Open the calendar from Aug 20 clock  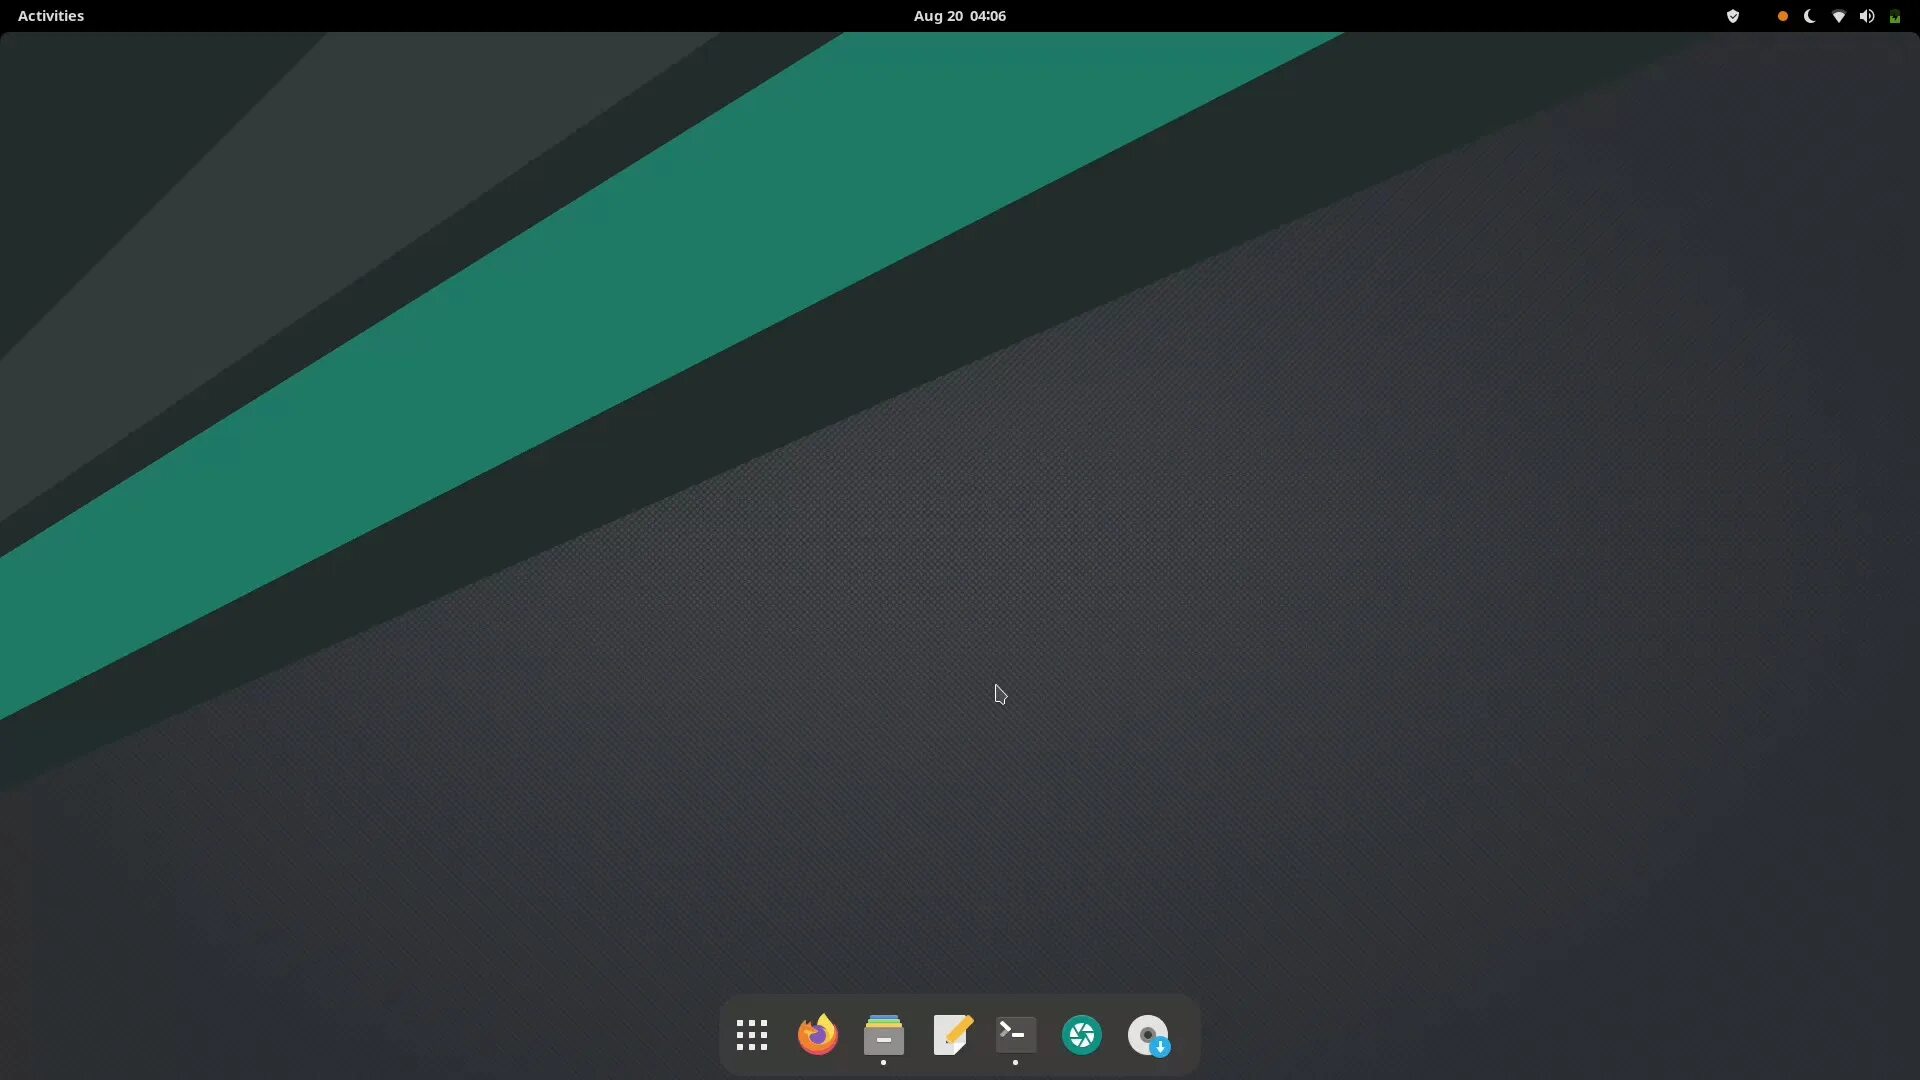938,16
